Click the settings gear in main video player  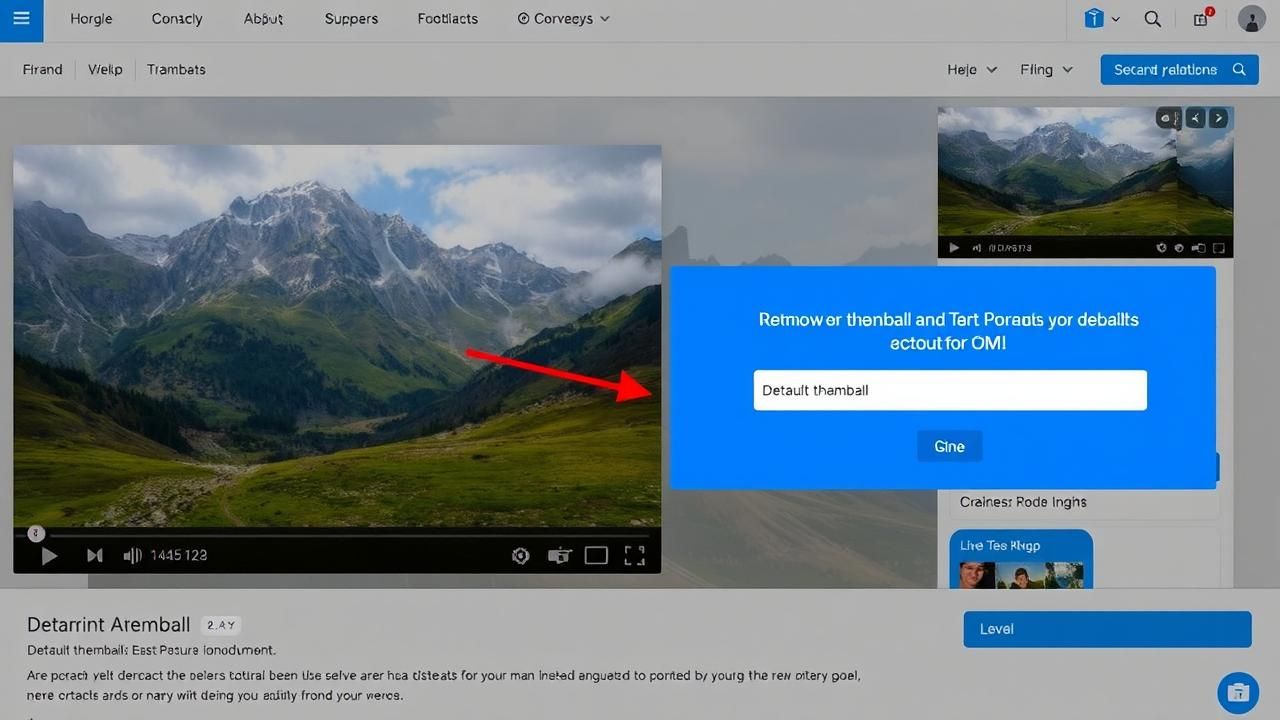coord(520,556)
